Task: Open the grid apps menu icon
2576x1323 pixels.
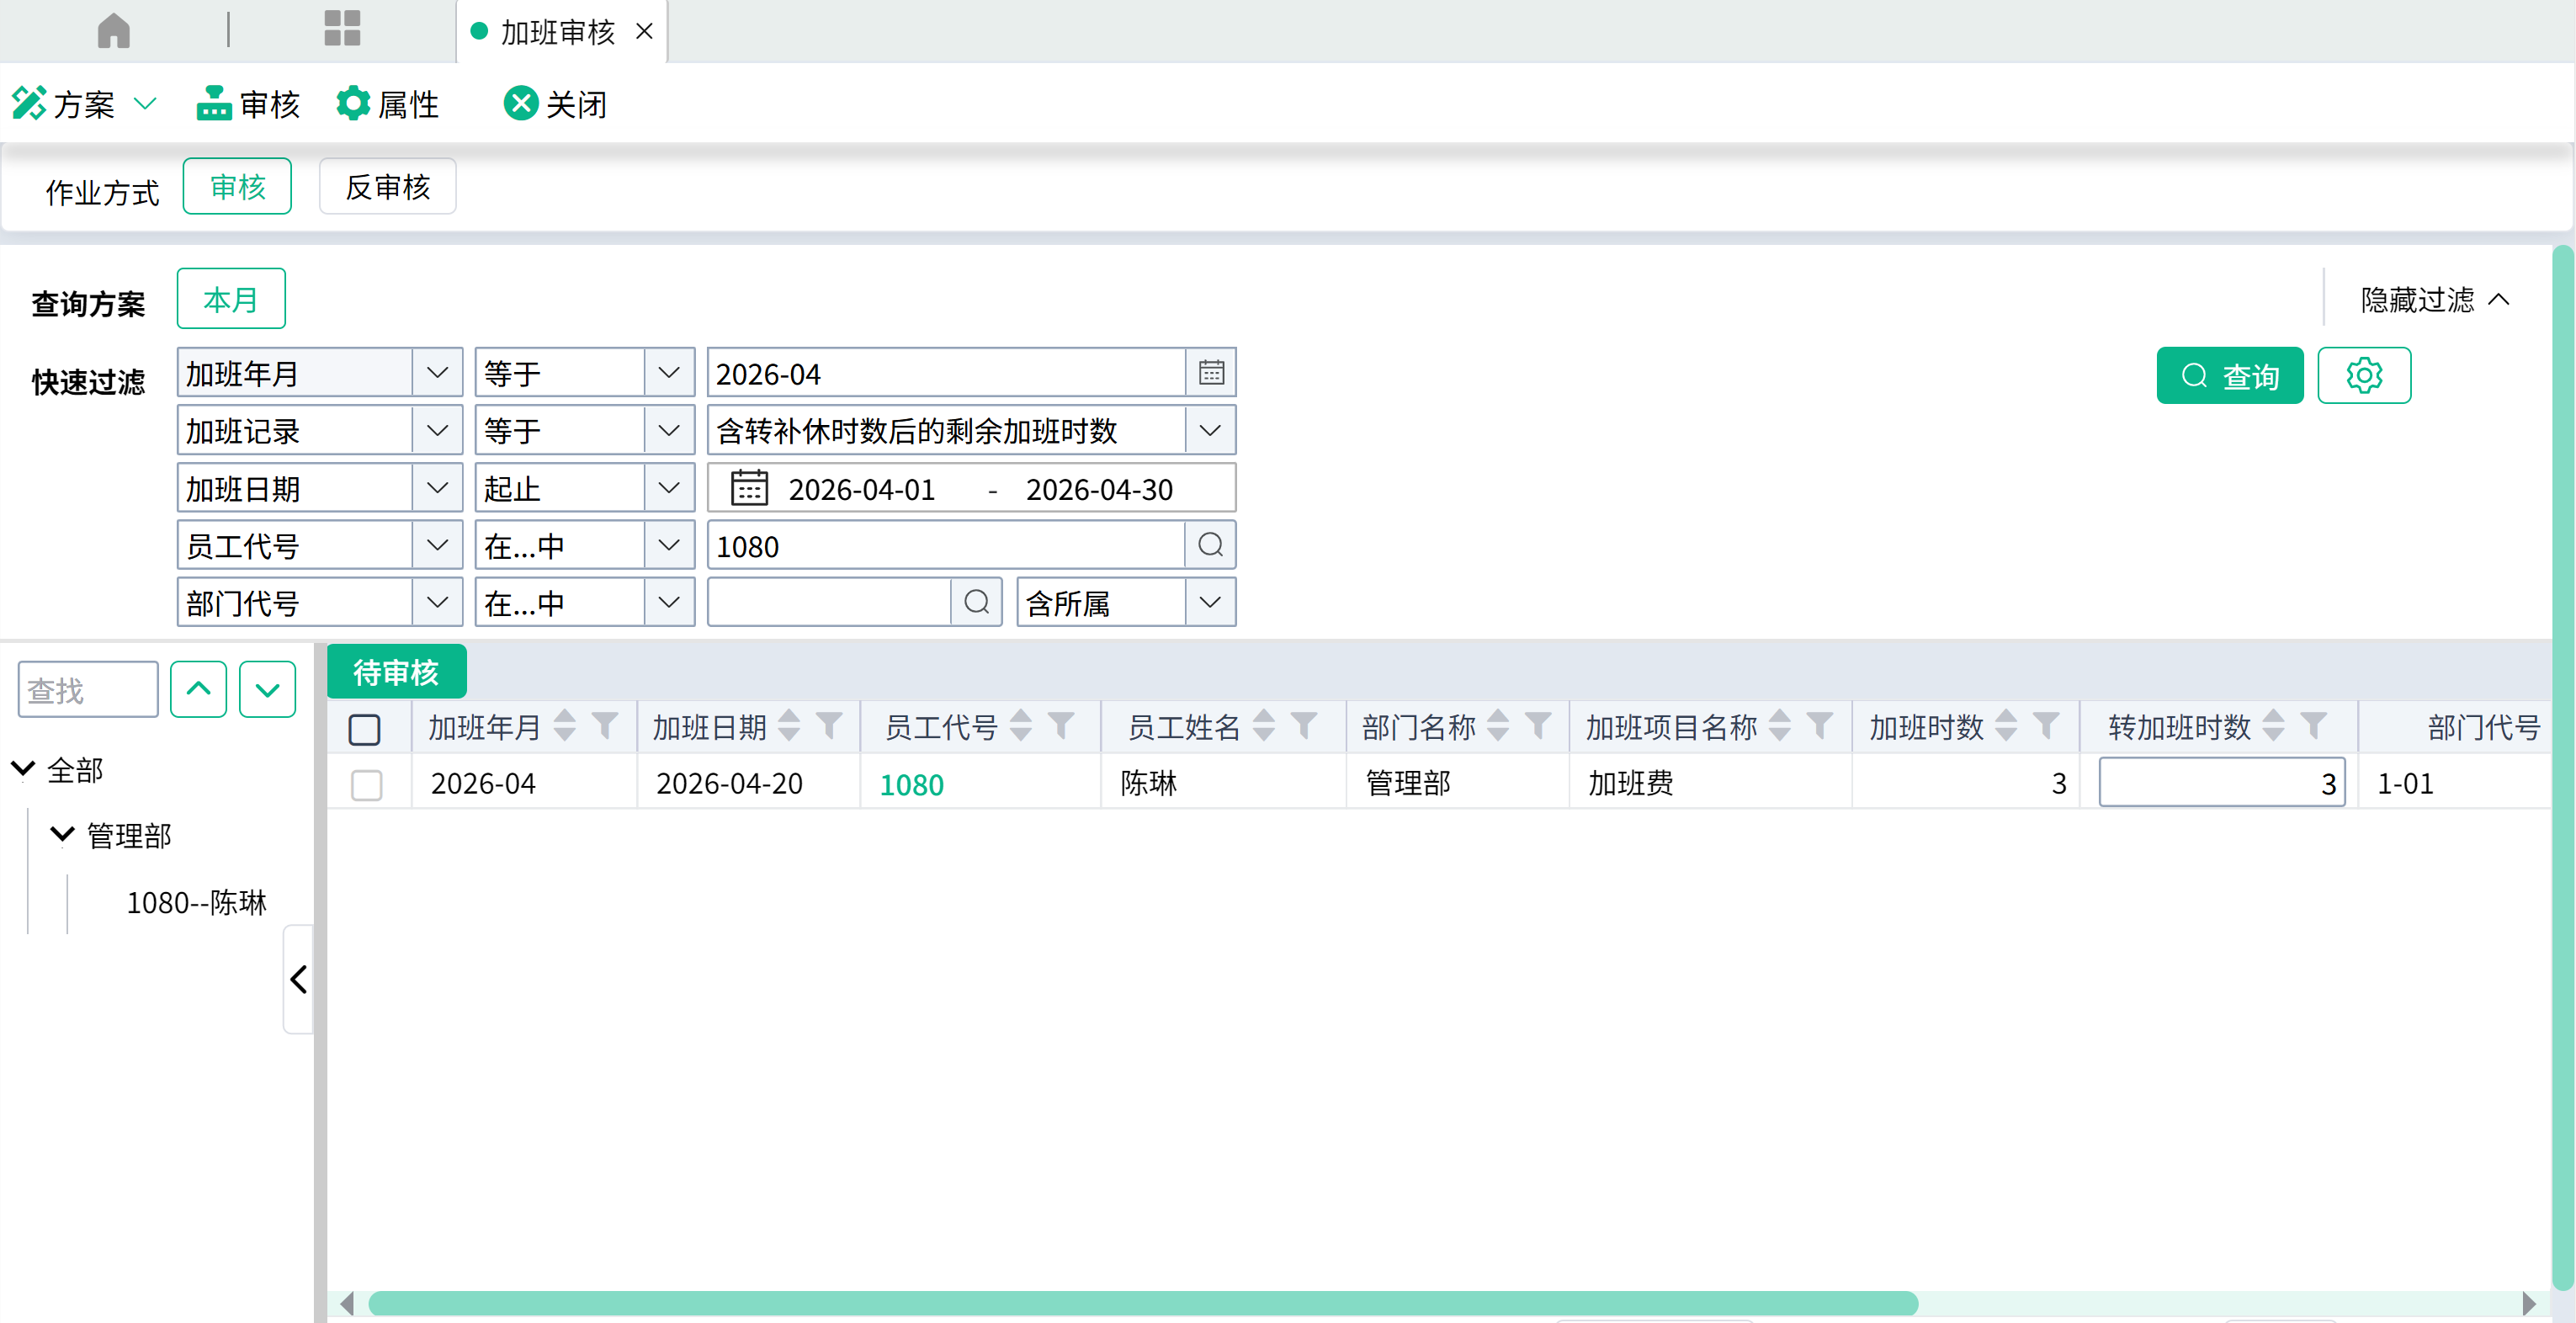Action: (342, 29)
